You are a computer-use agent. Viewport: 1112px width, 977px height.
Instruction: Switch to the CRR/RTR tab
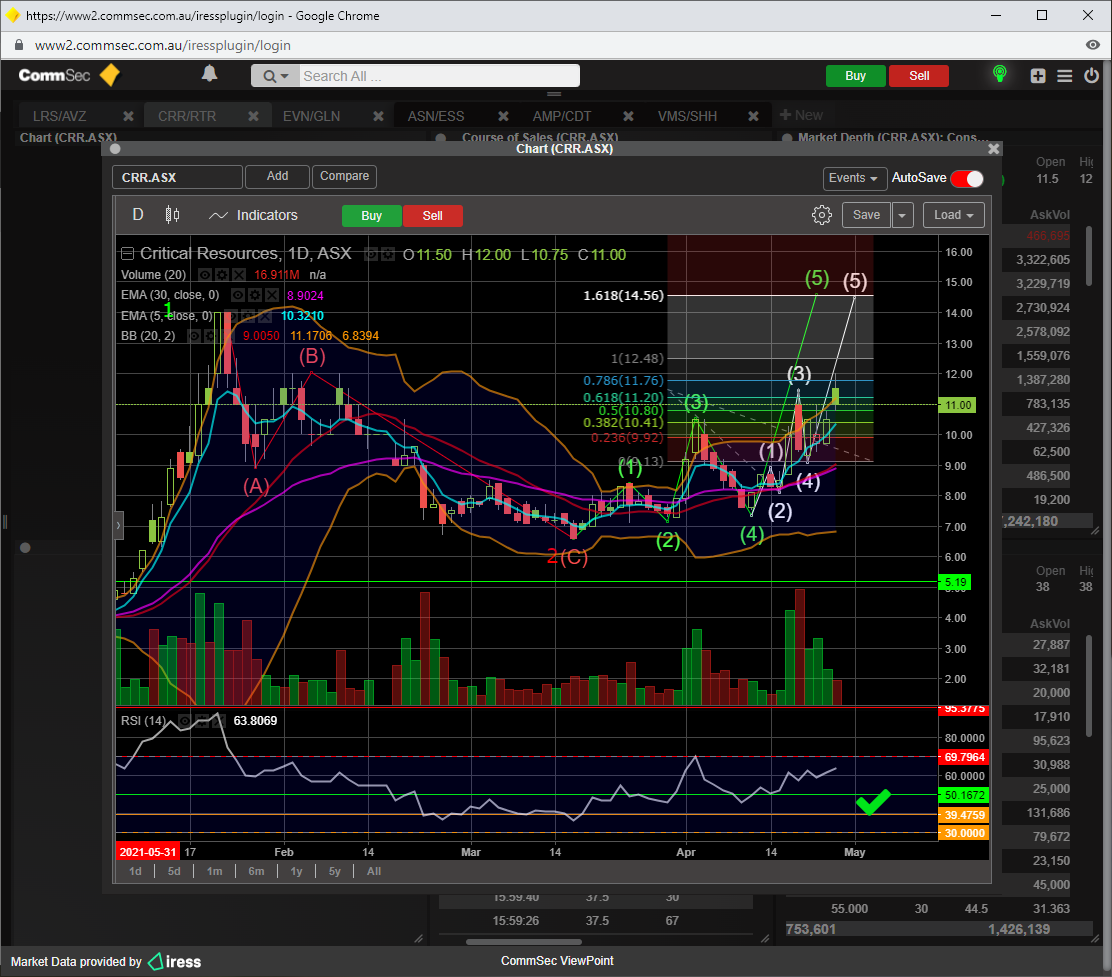tap(187, 116)
